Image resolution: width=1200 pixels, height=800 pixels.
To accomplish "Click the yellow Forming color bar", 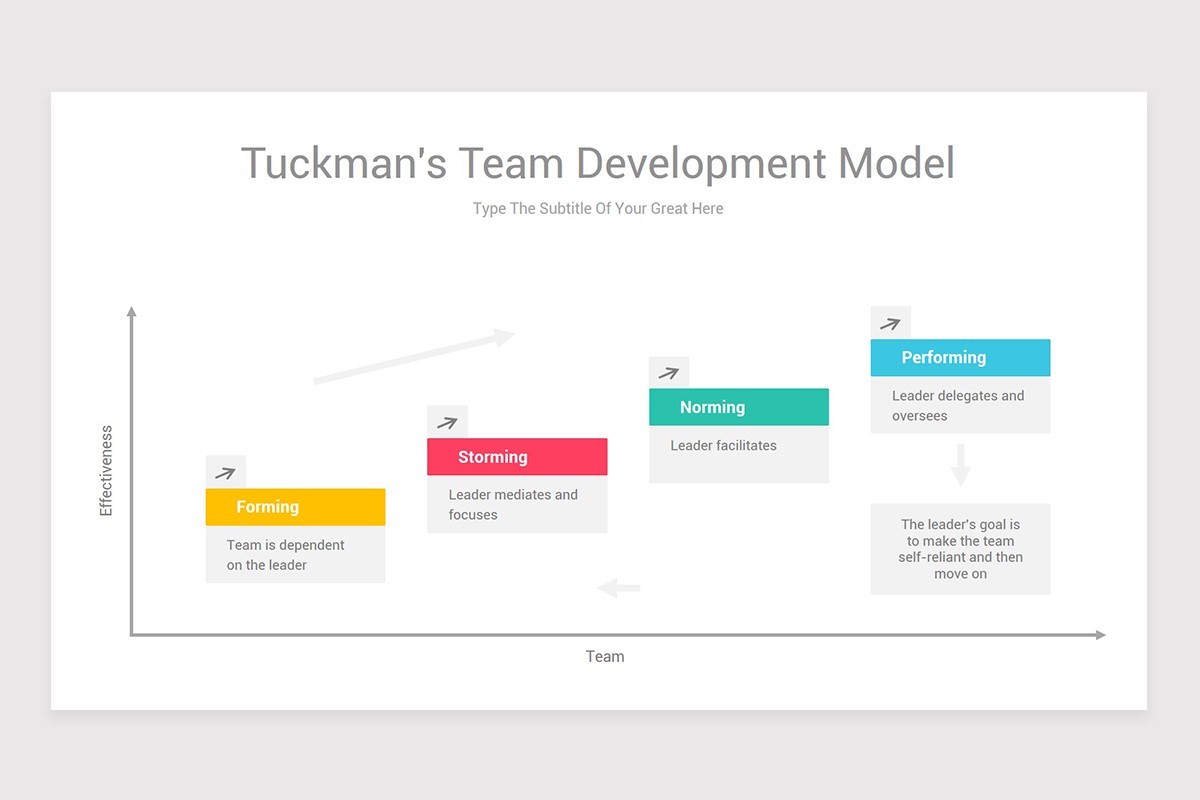I will tap(295, 507).
